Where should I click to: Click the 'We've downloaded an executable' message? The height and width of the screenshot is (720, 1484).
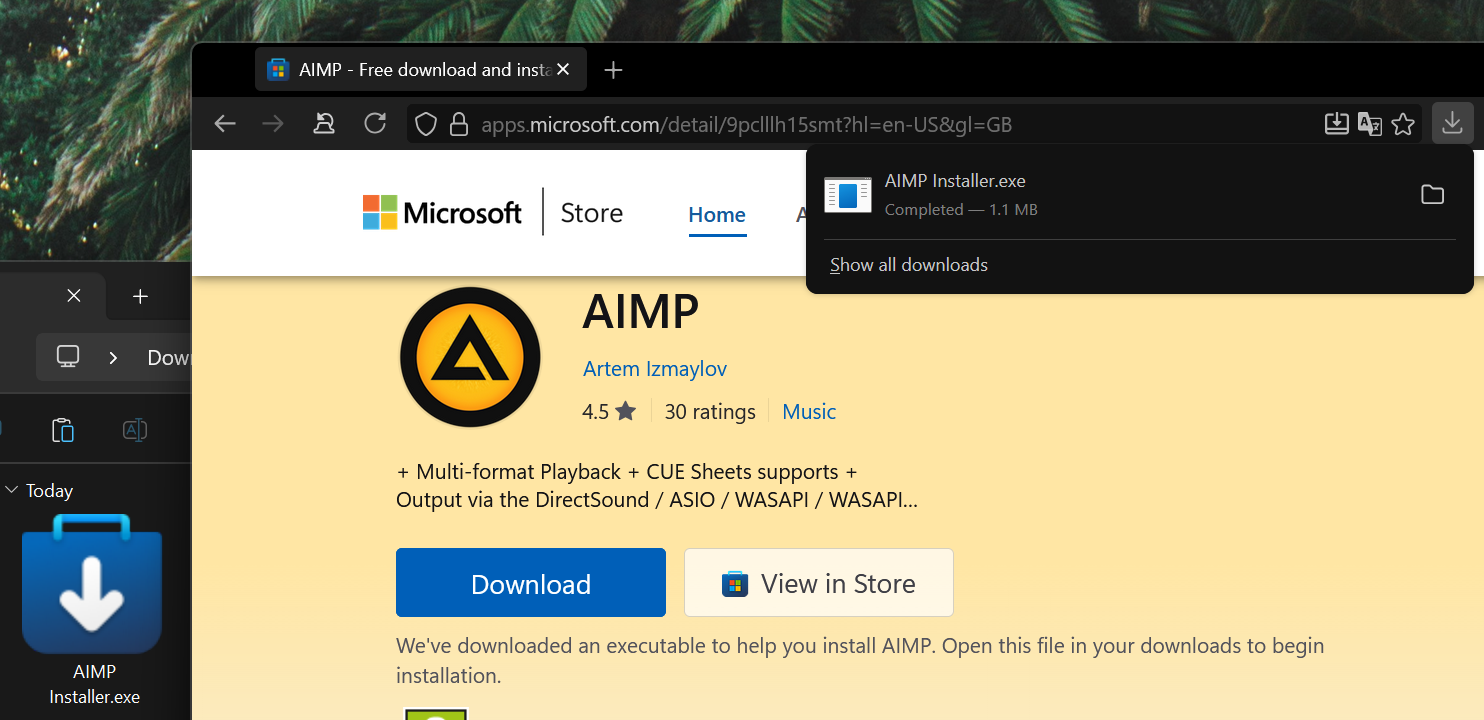pos(860,661)
